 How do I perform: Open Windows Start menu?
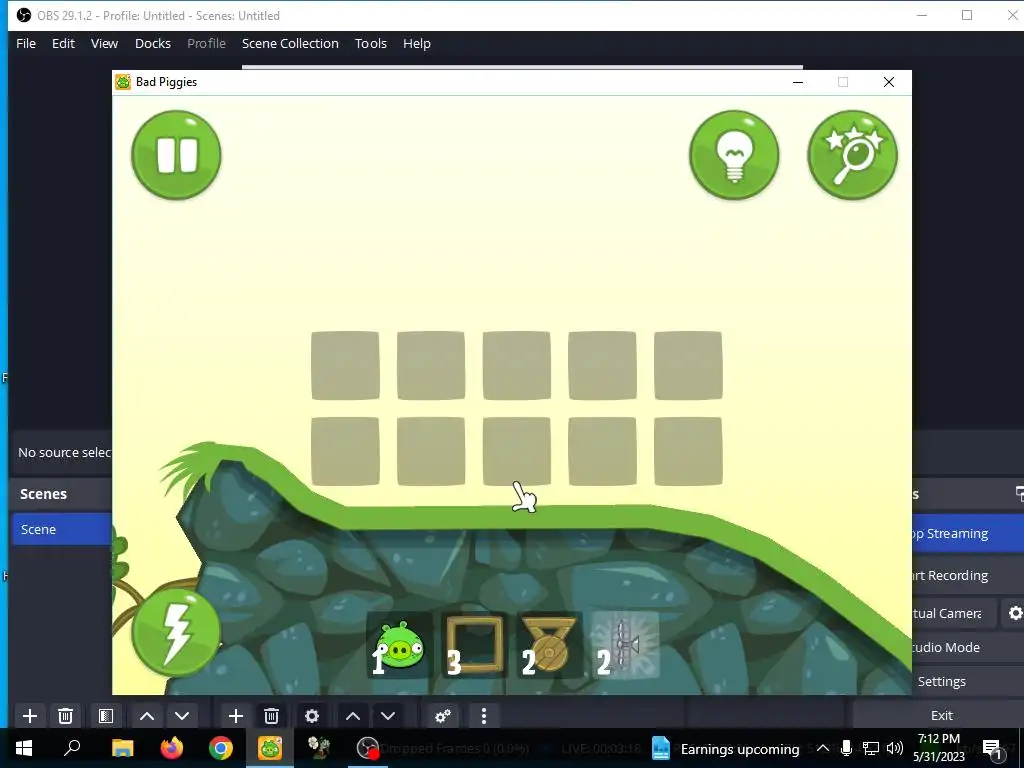[x=24, y=748]
